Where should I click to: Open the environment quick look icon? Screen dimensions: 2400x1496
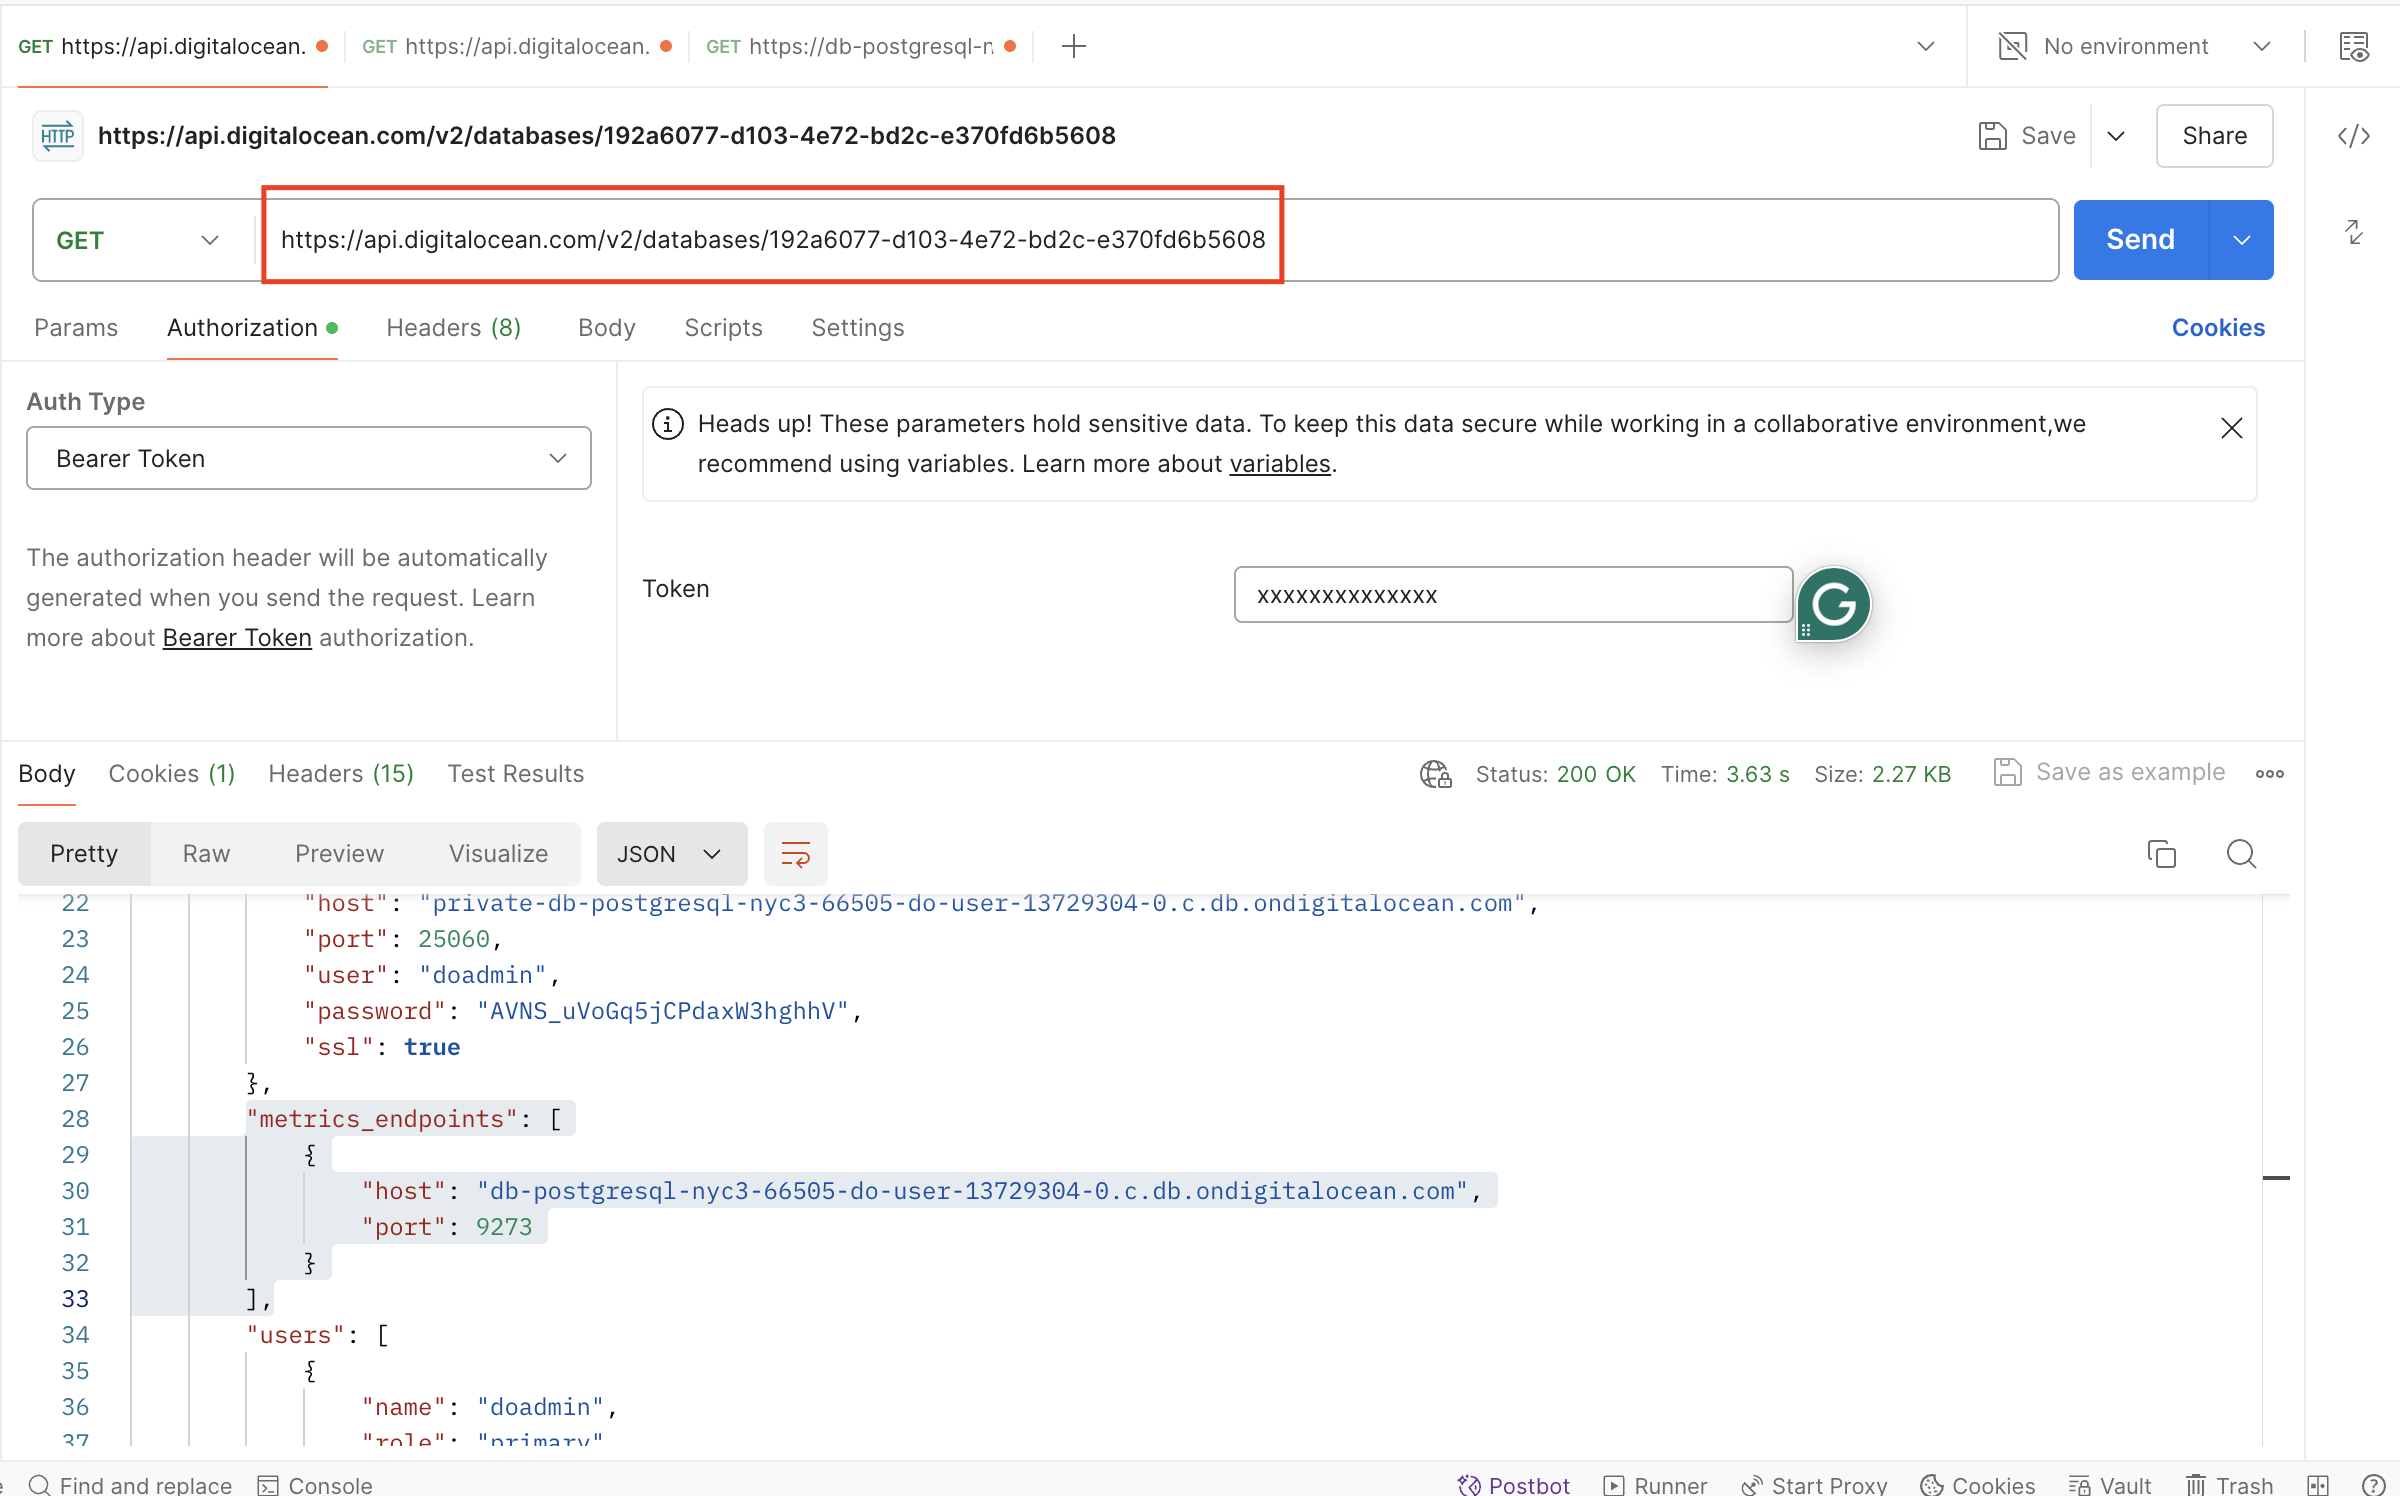tap(2353, 47)
